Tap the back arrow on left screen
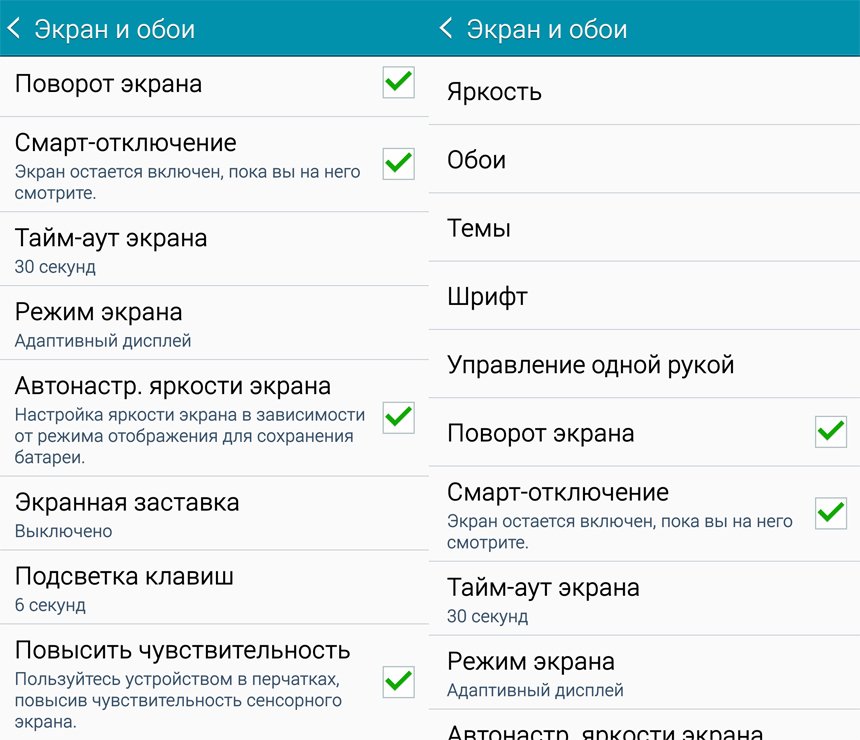This screenshot has width=860, height=740. click(x=14, y=28)
